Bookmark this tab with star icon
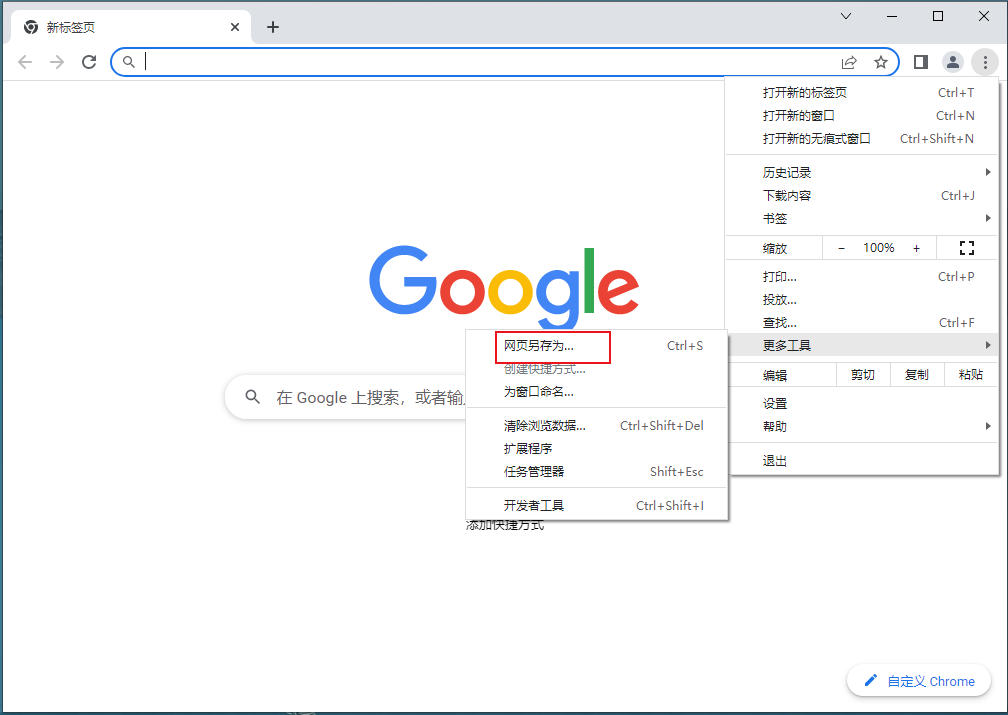1008x715 pixels. point(881,62)
